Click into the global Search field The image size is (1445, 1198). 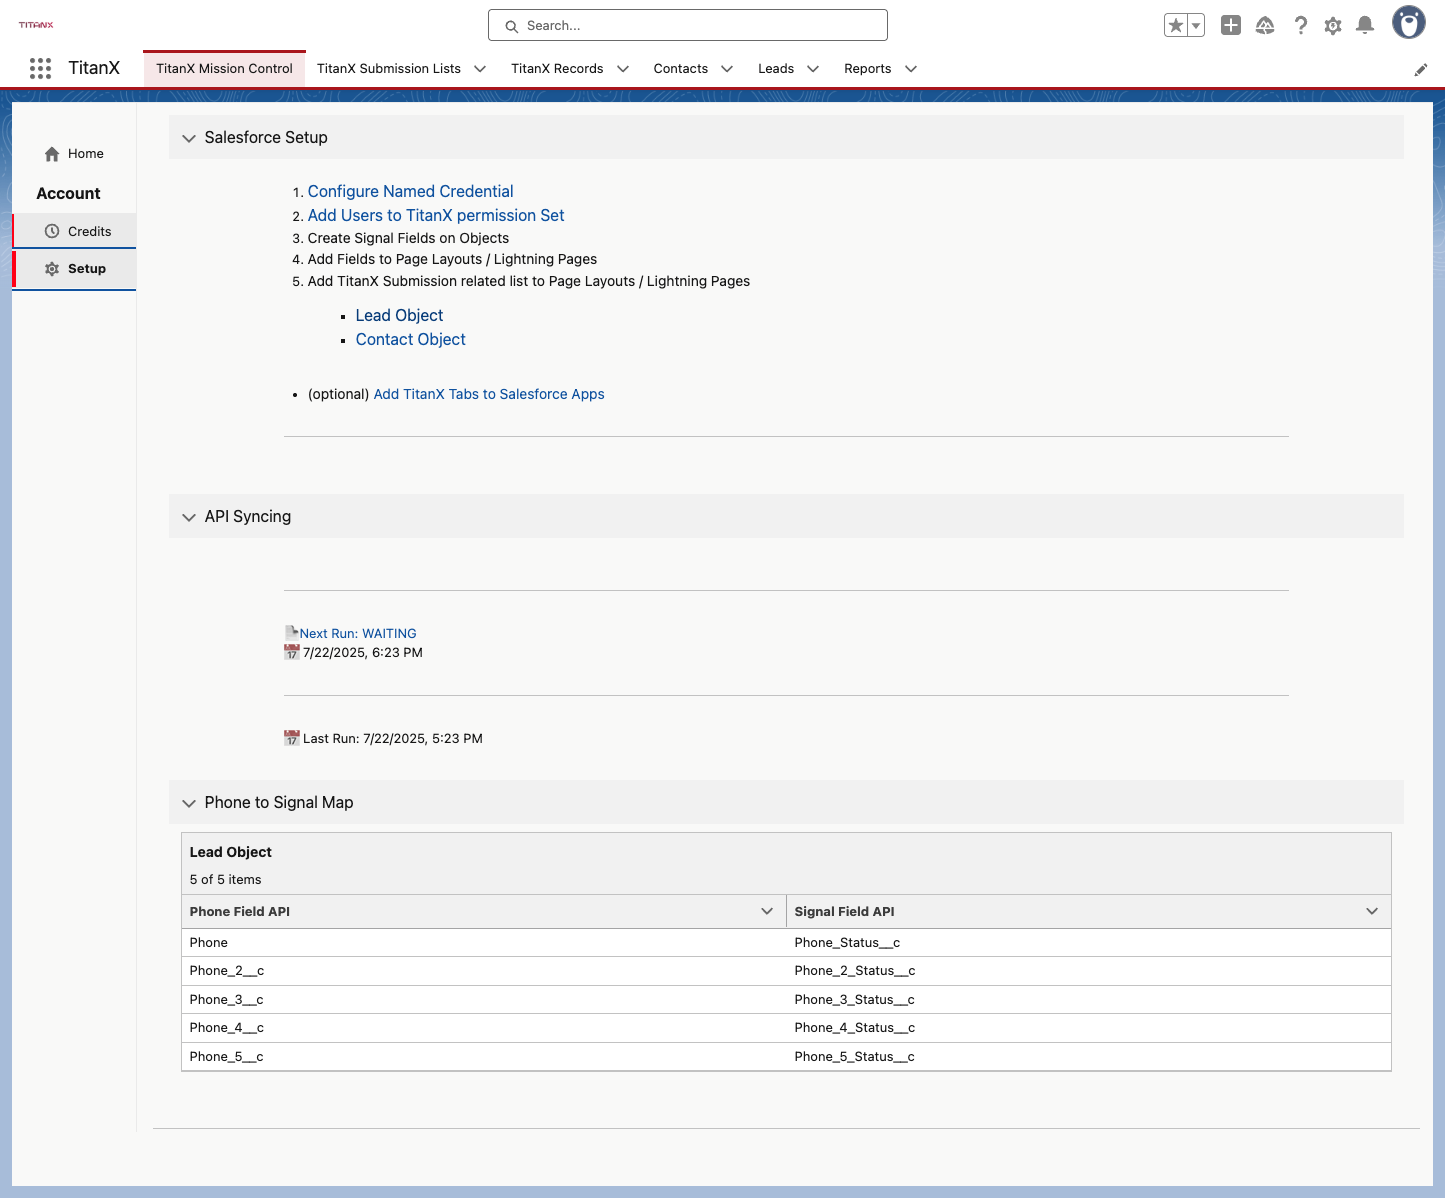pos(688,26)
